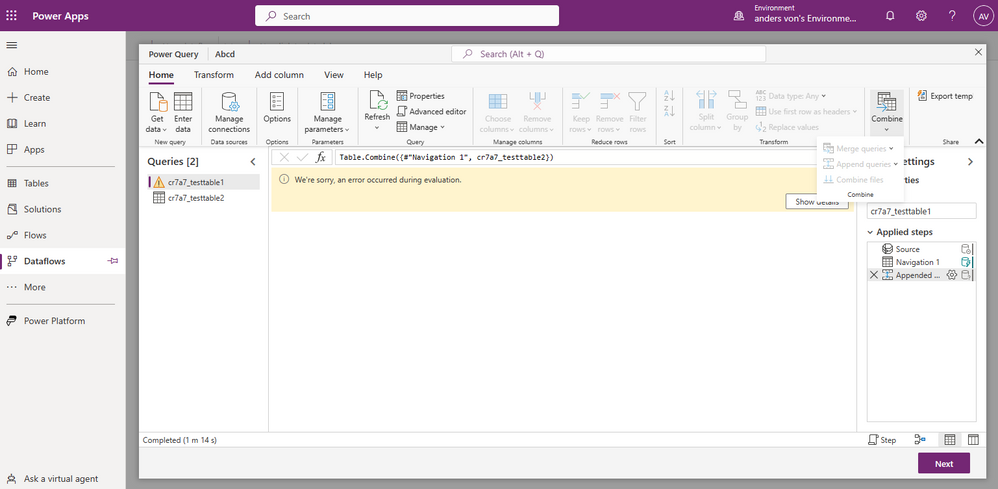Switch to the View tab
The image size is (998, 489).
click(x=334, y=75)
